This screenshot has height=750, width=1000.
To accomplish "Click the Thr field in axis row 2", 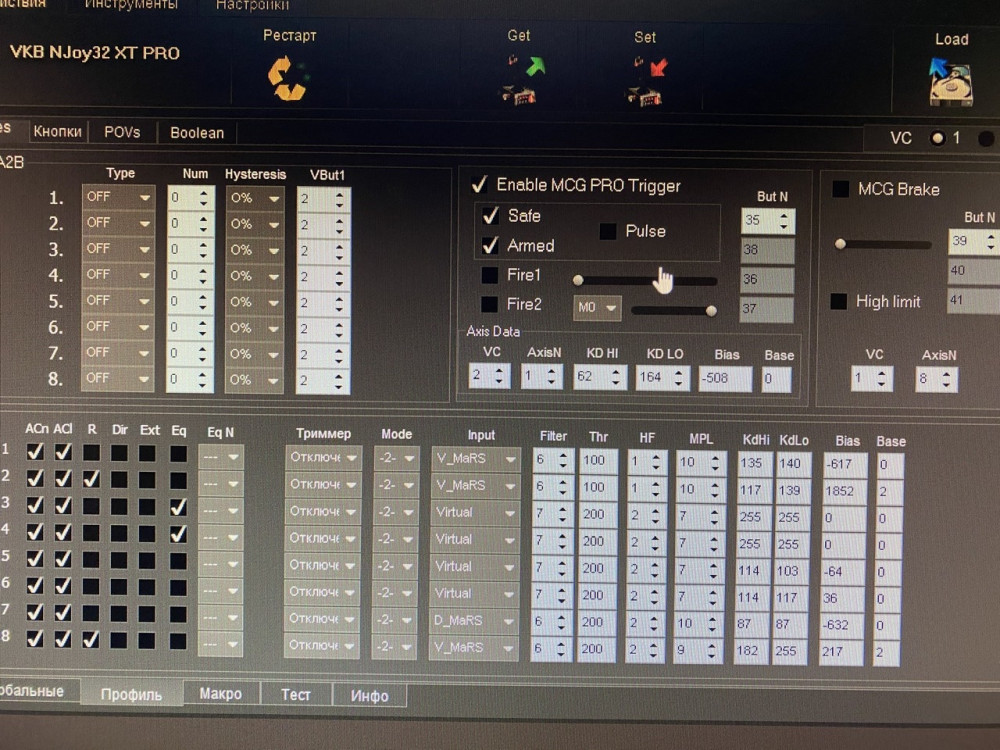I will (598, 488).
